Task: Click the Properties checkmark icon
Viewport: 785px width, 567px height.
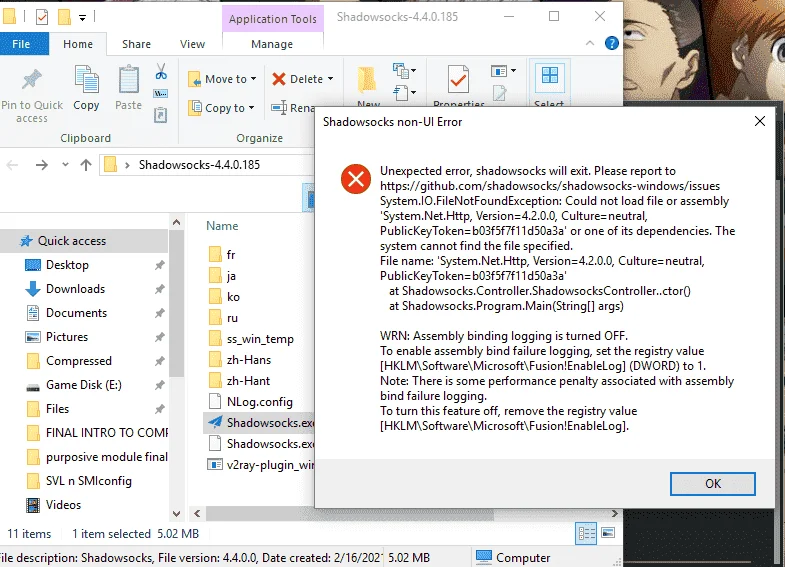Action: tap(459, 80)
